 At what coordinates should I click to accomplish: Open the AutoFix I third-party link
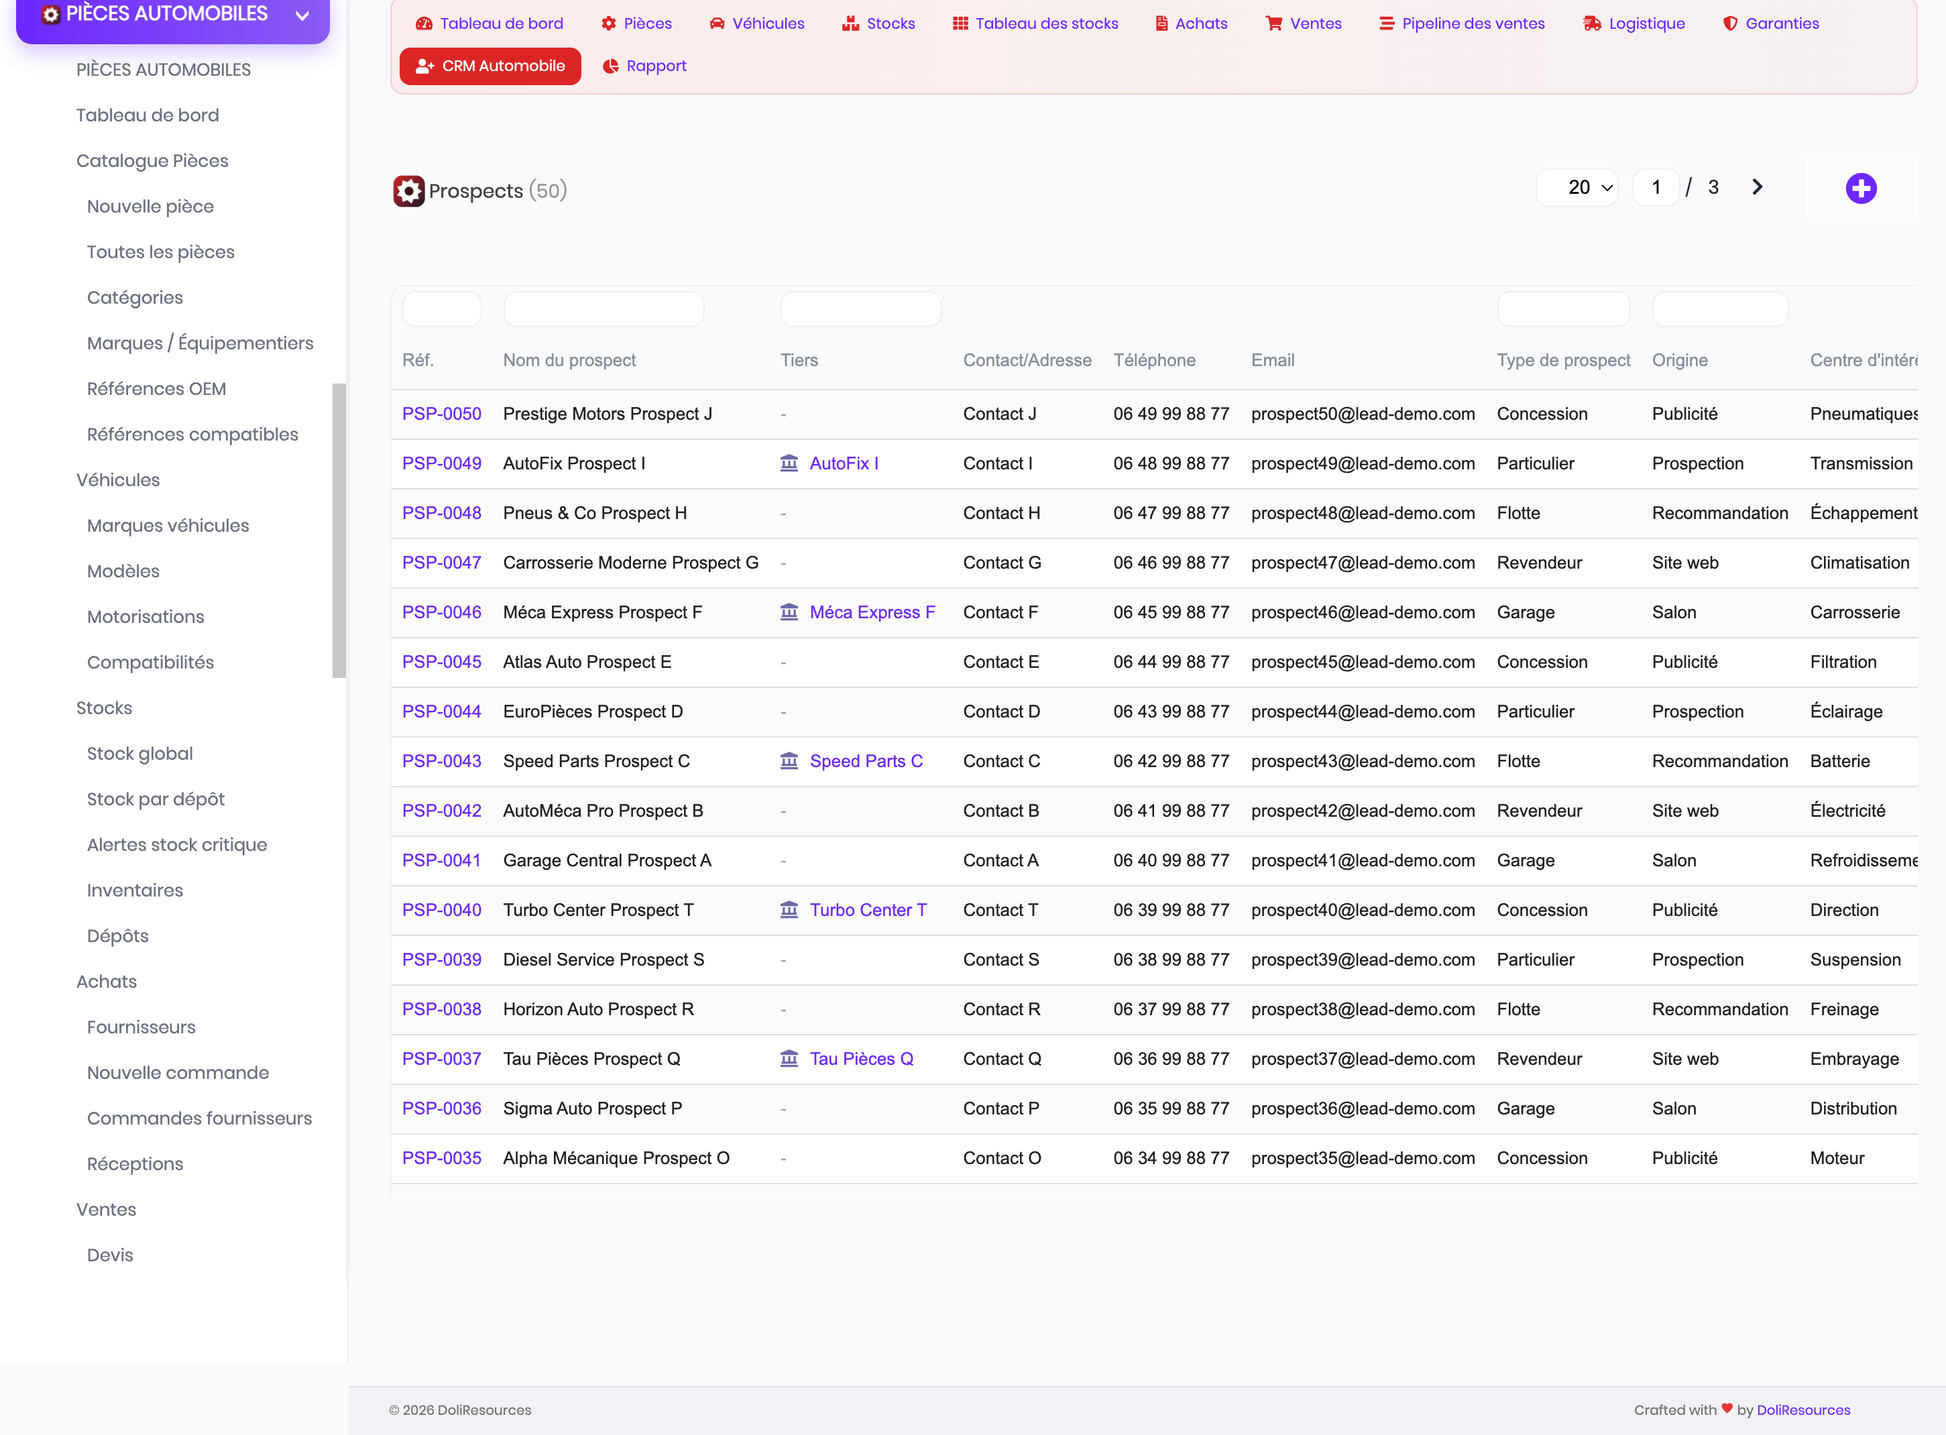[844, 463]
